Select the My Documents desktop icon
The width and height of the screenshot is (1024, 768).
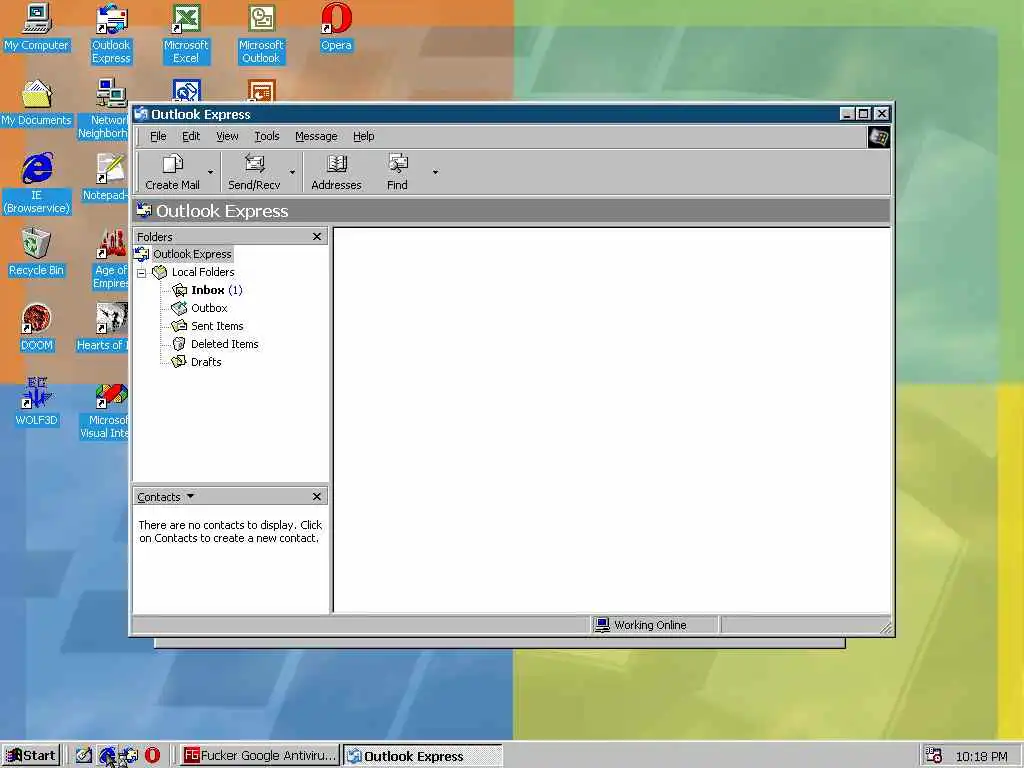tap(36, 103)
